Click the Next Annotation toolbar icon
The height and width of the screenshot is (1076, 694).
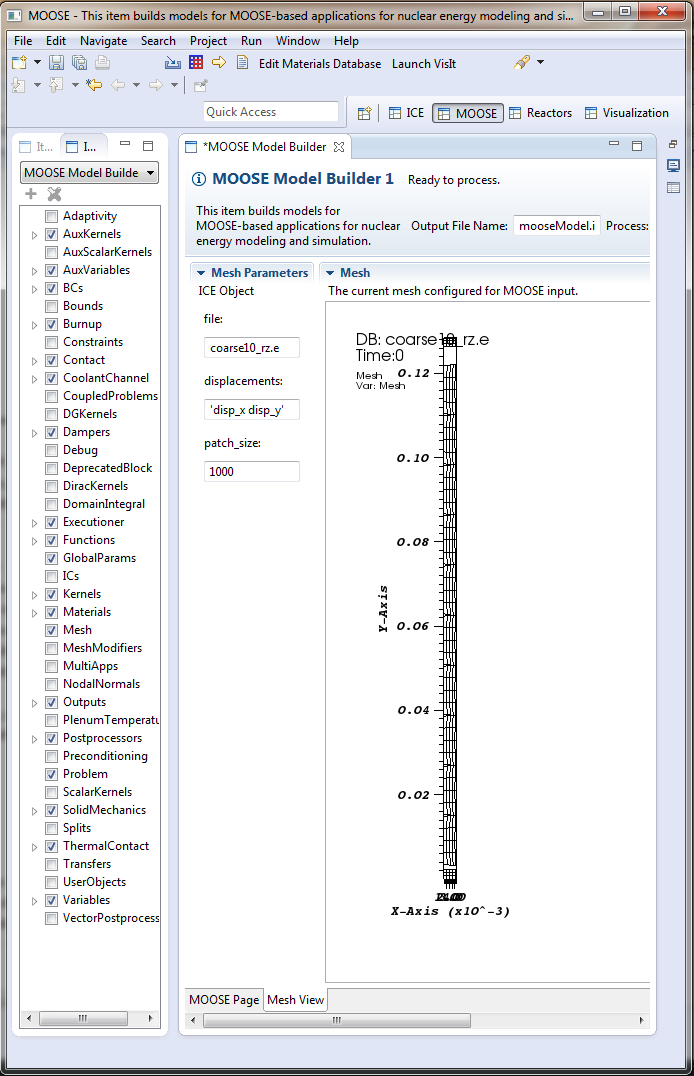19,85
